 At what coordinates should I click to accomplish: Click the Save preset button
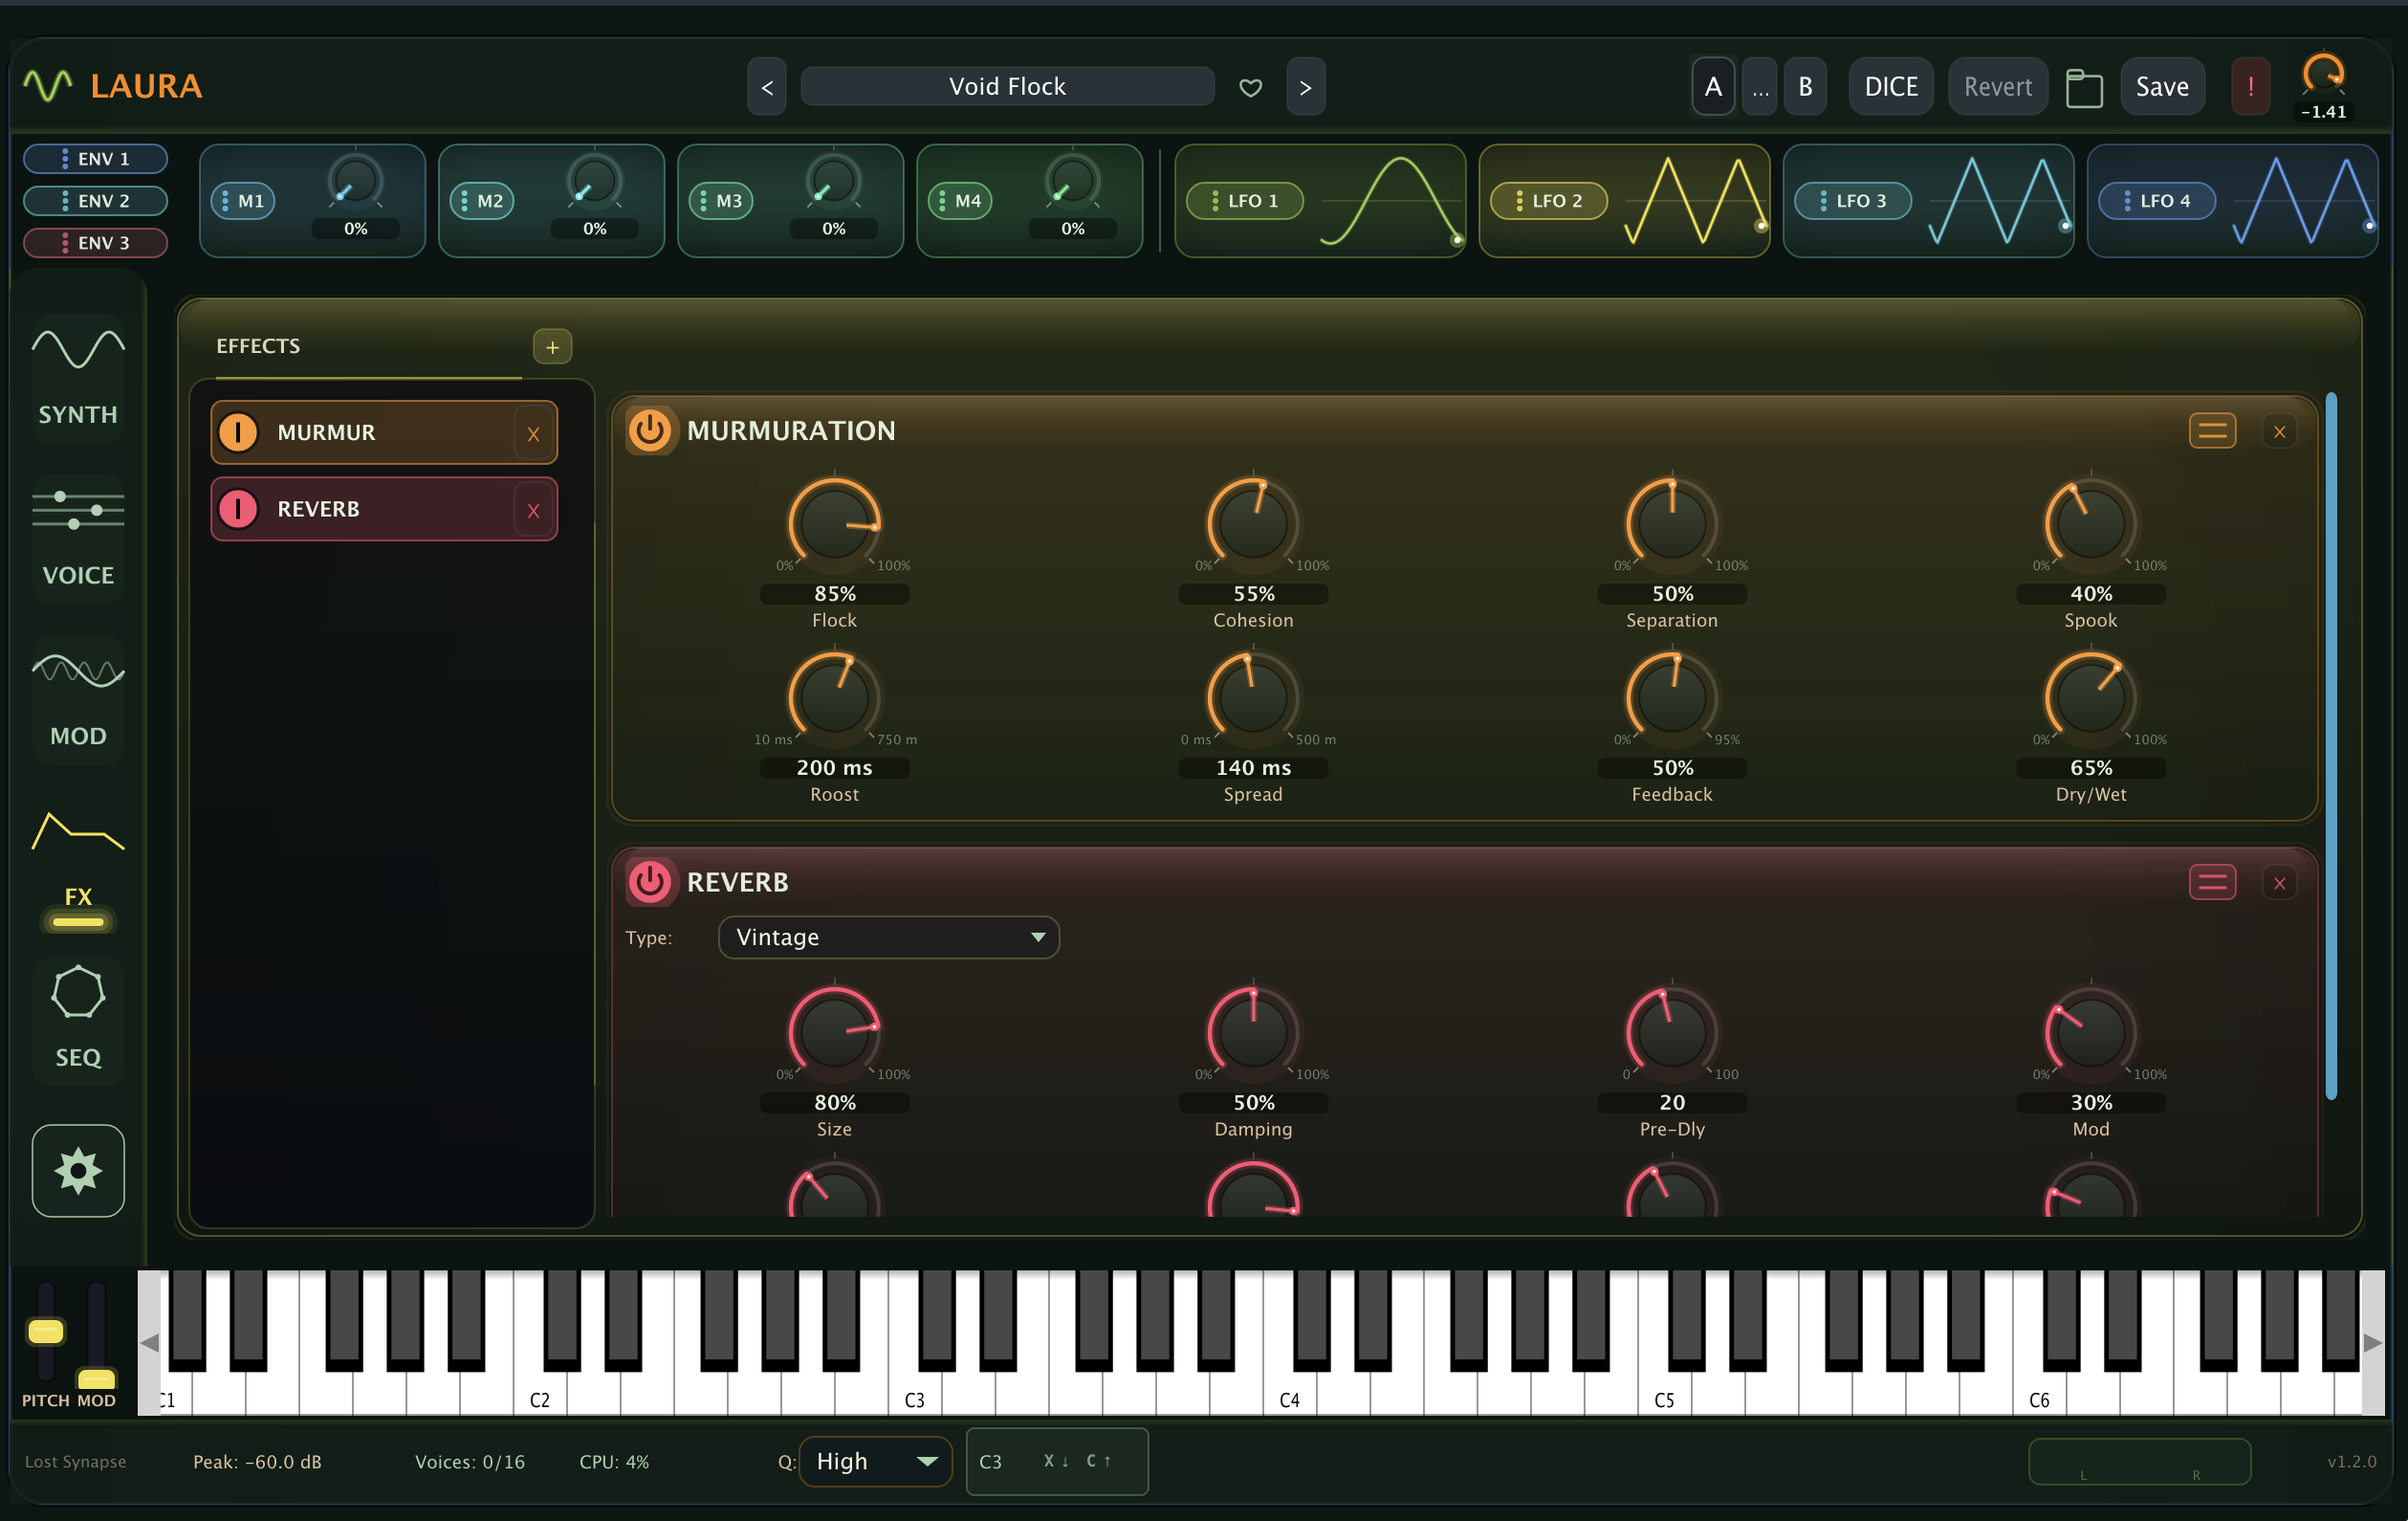point(2162,87)
